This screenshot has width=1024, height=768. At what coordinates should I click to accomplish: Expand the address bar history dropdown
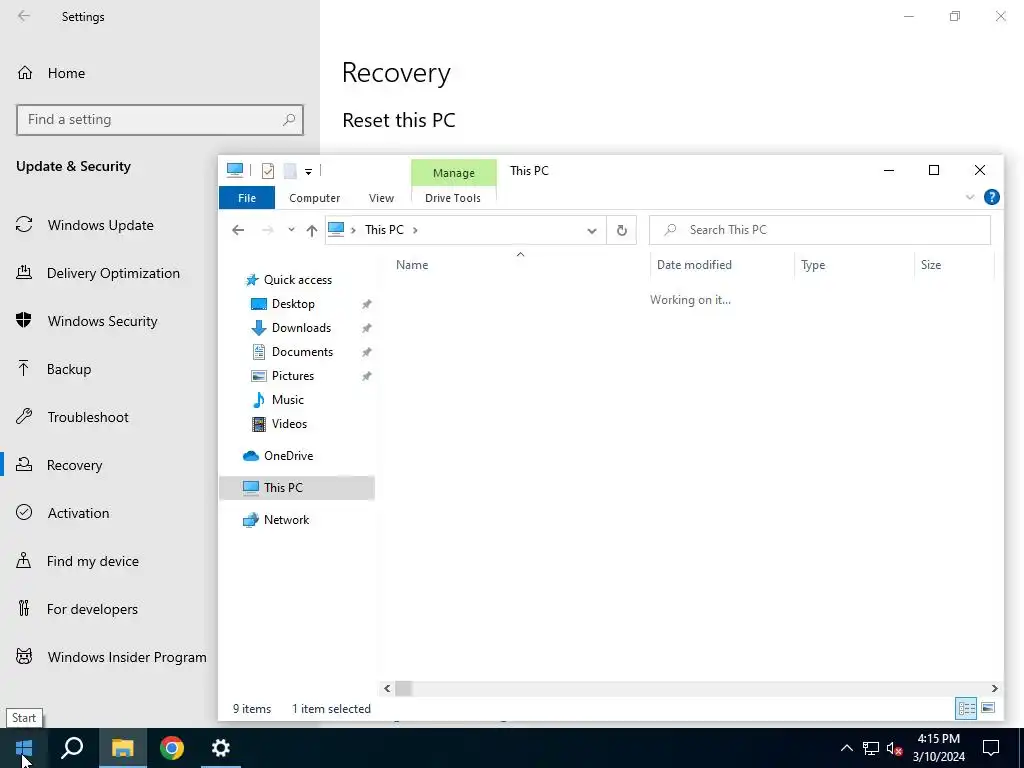coord(592,231)
